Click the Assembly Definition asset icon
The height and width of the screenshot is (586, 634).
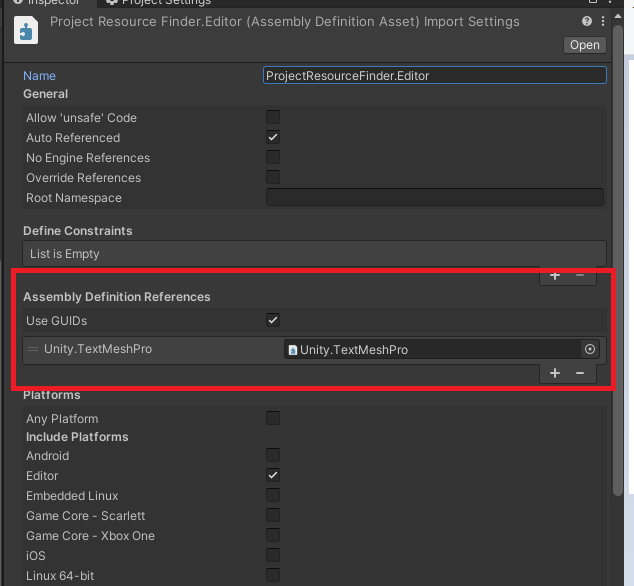tap(26, 30)
